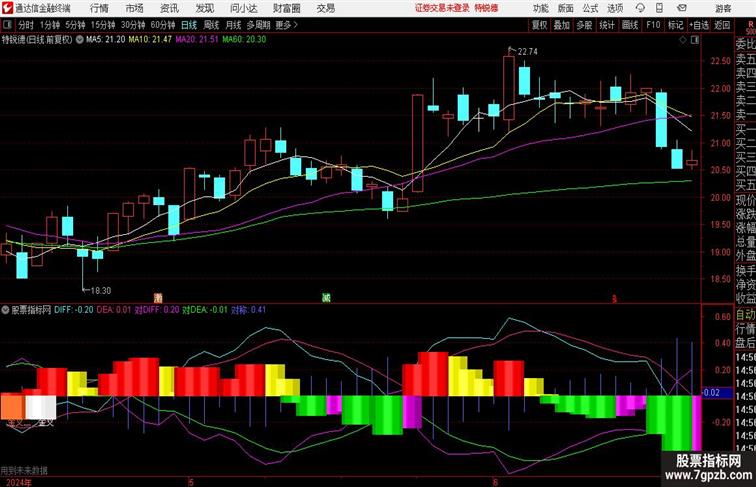Open the 财富圈 menu

tap(287, 8)
